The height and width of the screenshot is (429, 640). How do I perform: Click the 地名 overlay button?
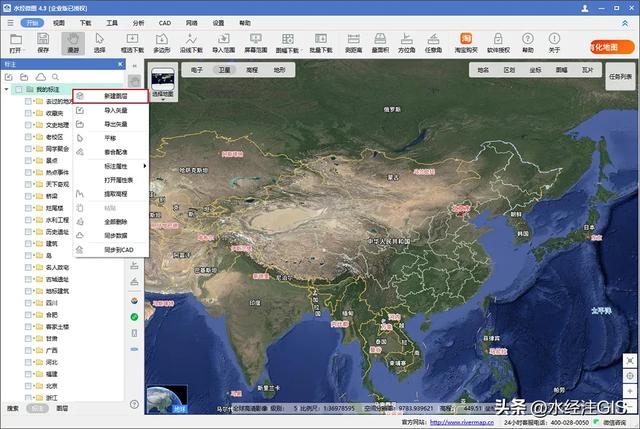click(483, 70)
